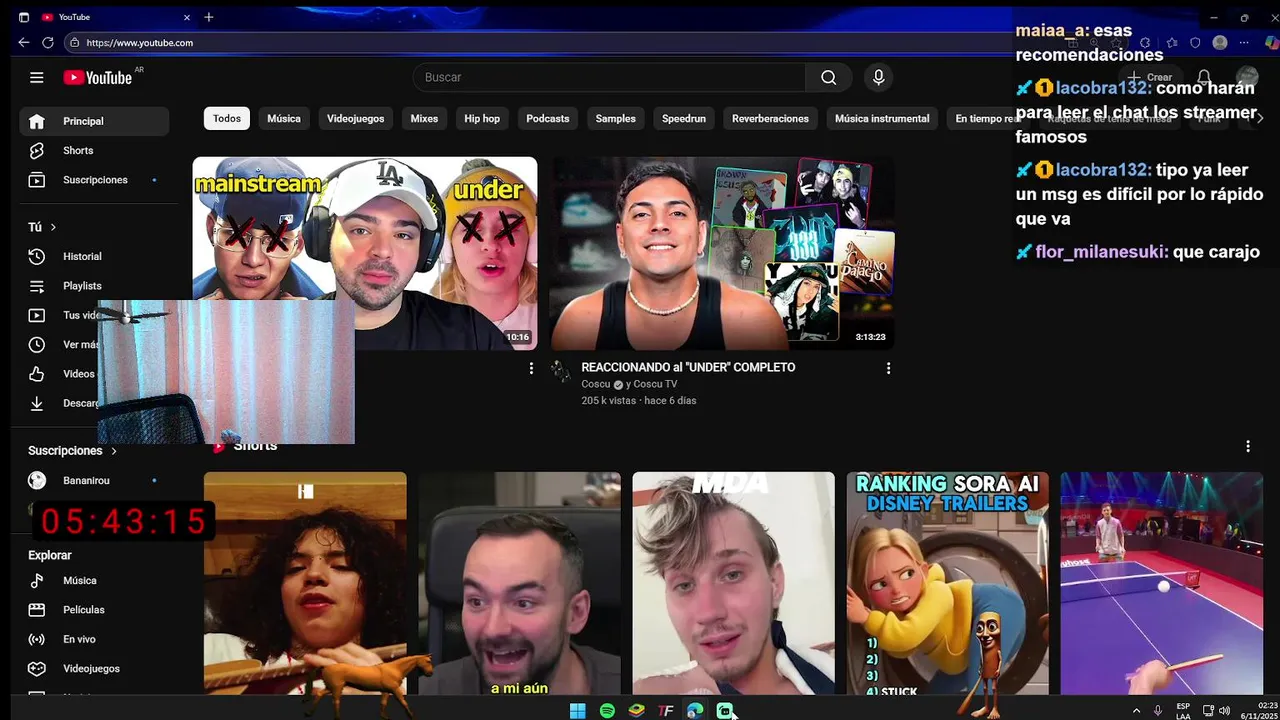Open the Coscu 3:13:23 video thumbnail

tap(722, 253)
